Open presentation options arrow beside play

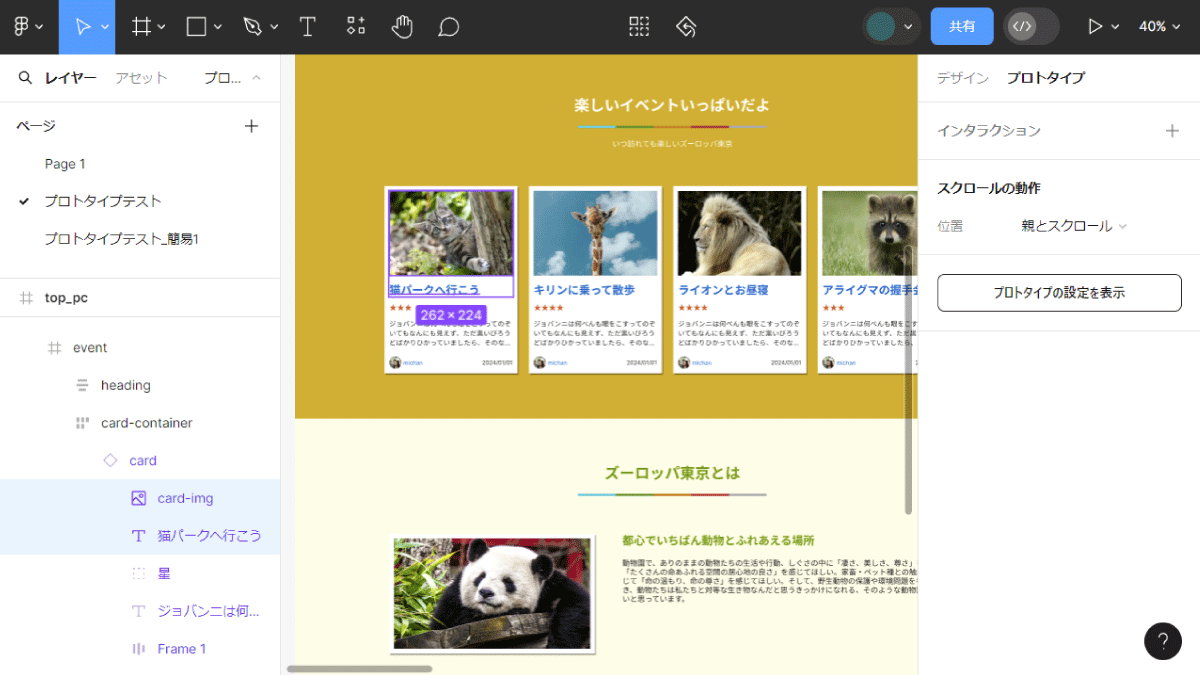pyautogui.click(x=1115, y=28)
